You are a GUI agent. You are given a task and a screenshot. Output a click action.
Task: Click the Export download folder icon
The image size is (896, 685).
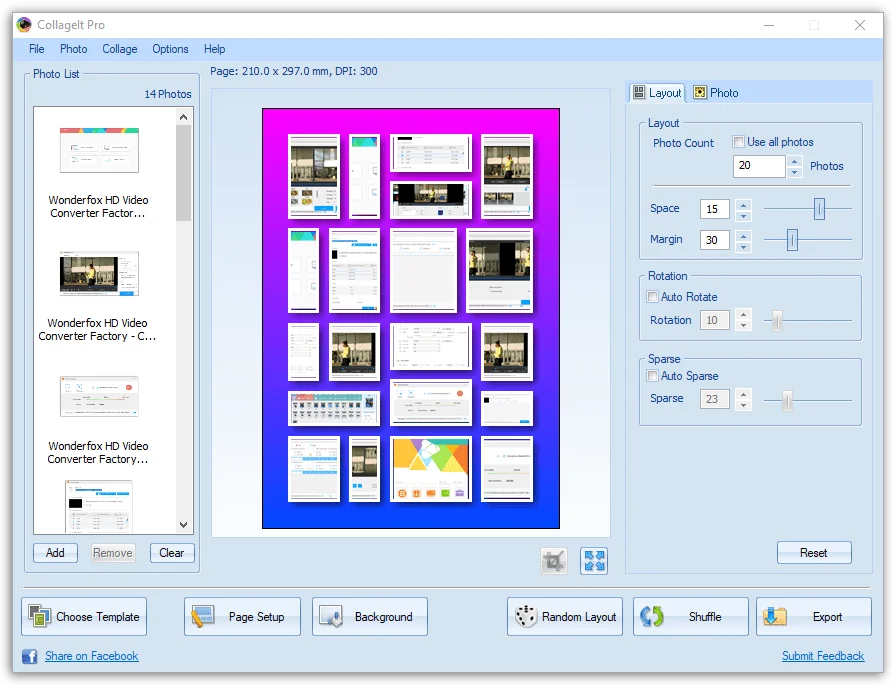pyautogui.click(x=775, y=616)
